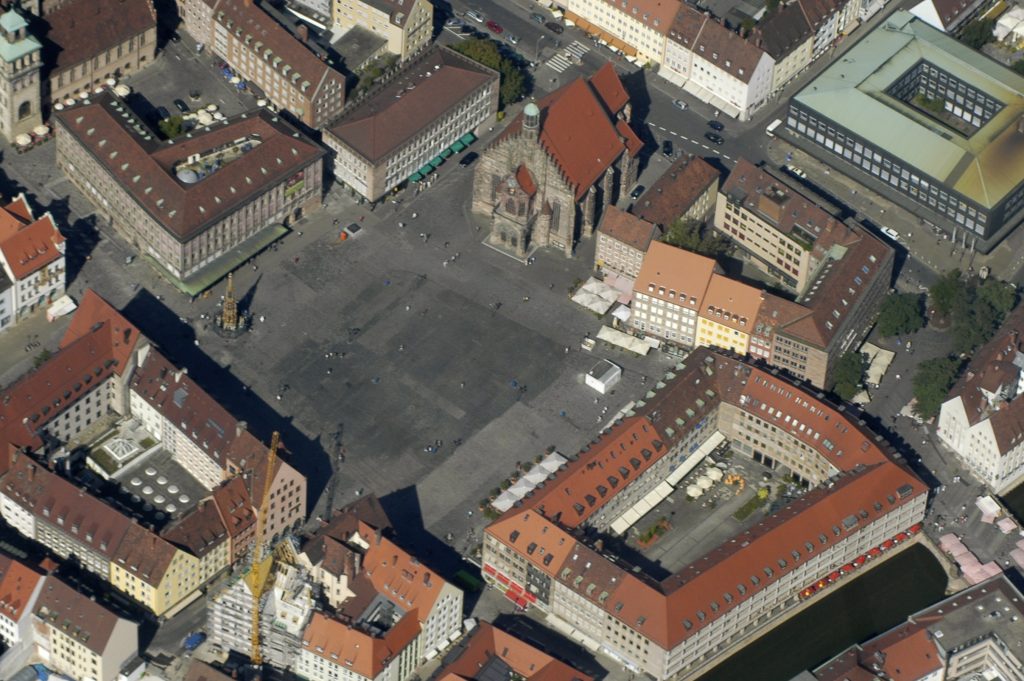Click the green awnings beside the square
This screenshot has height=681, width=1024.
click(441, 158)
